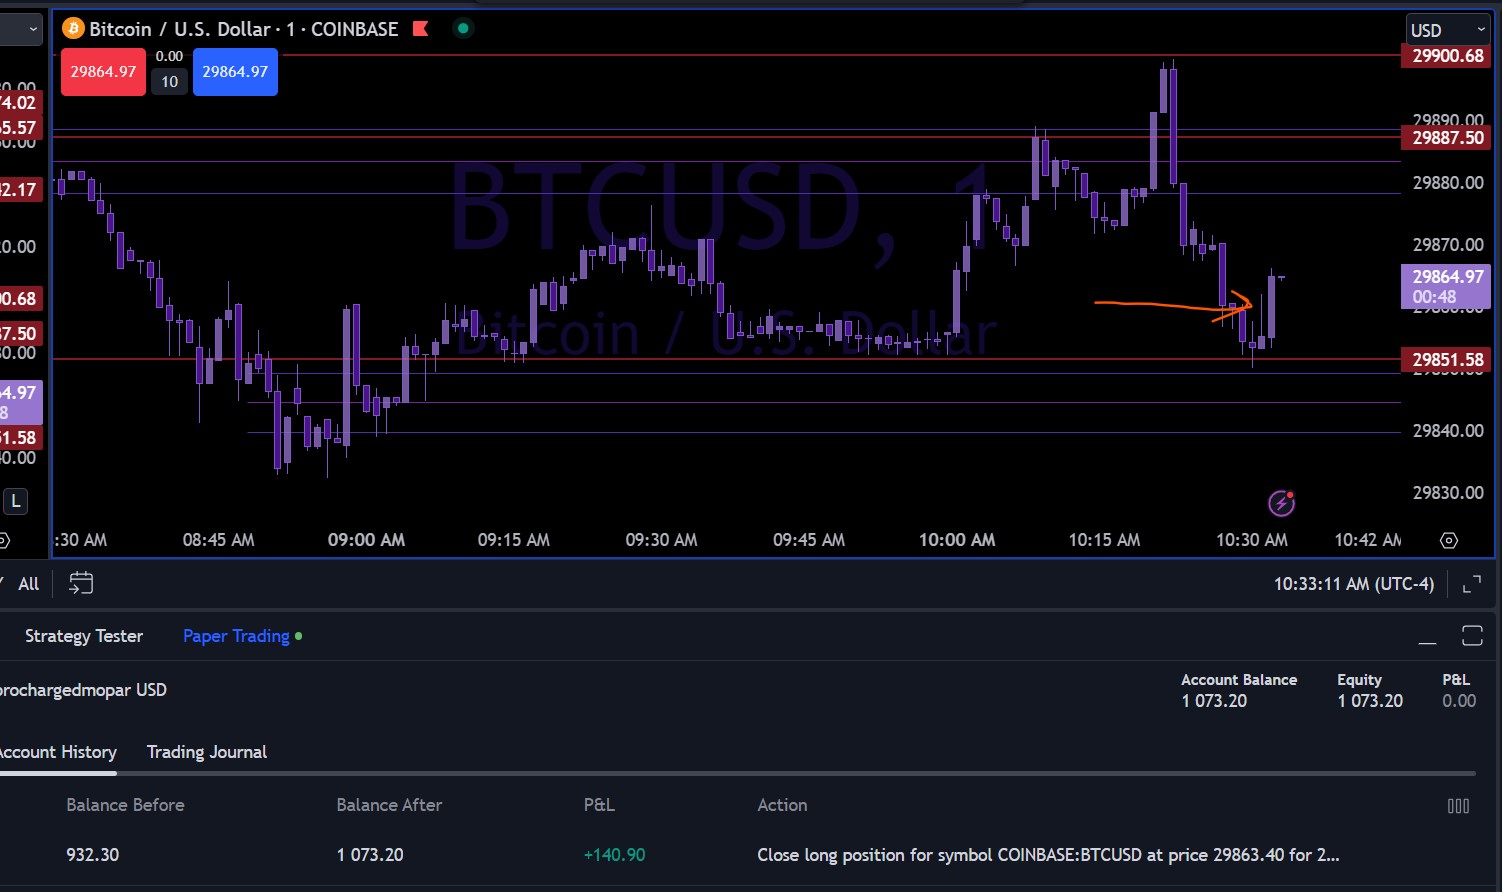Click the 29851.58 price line label

1448,360
